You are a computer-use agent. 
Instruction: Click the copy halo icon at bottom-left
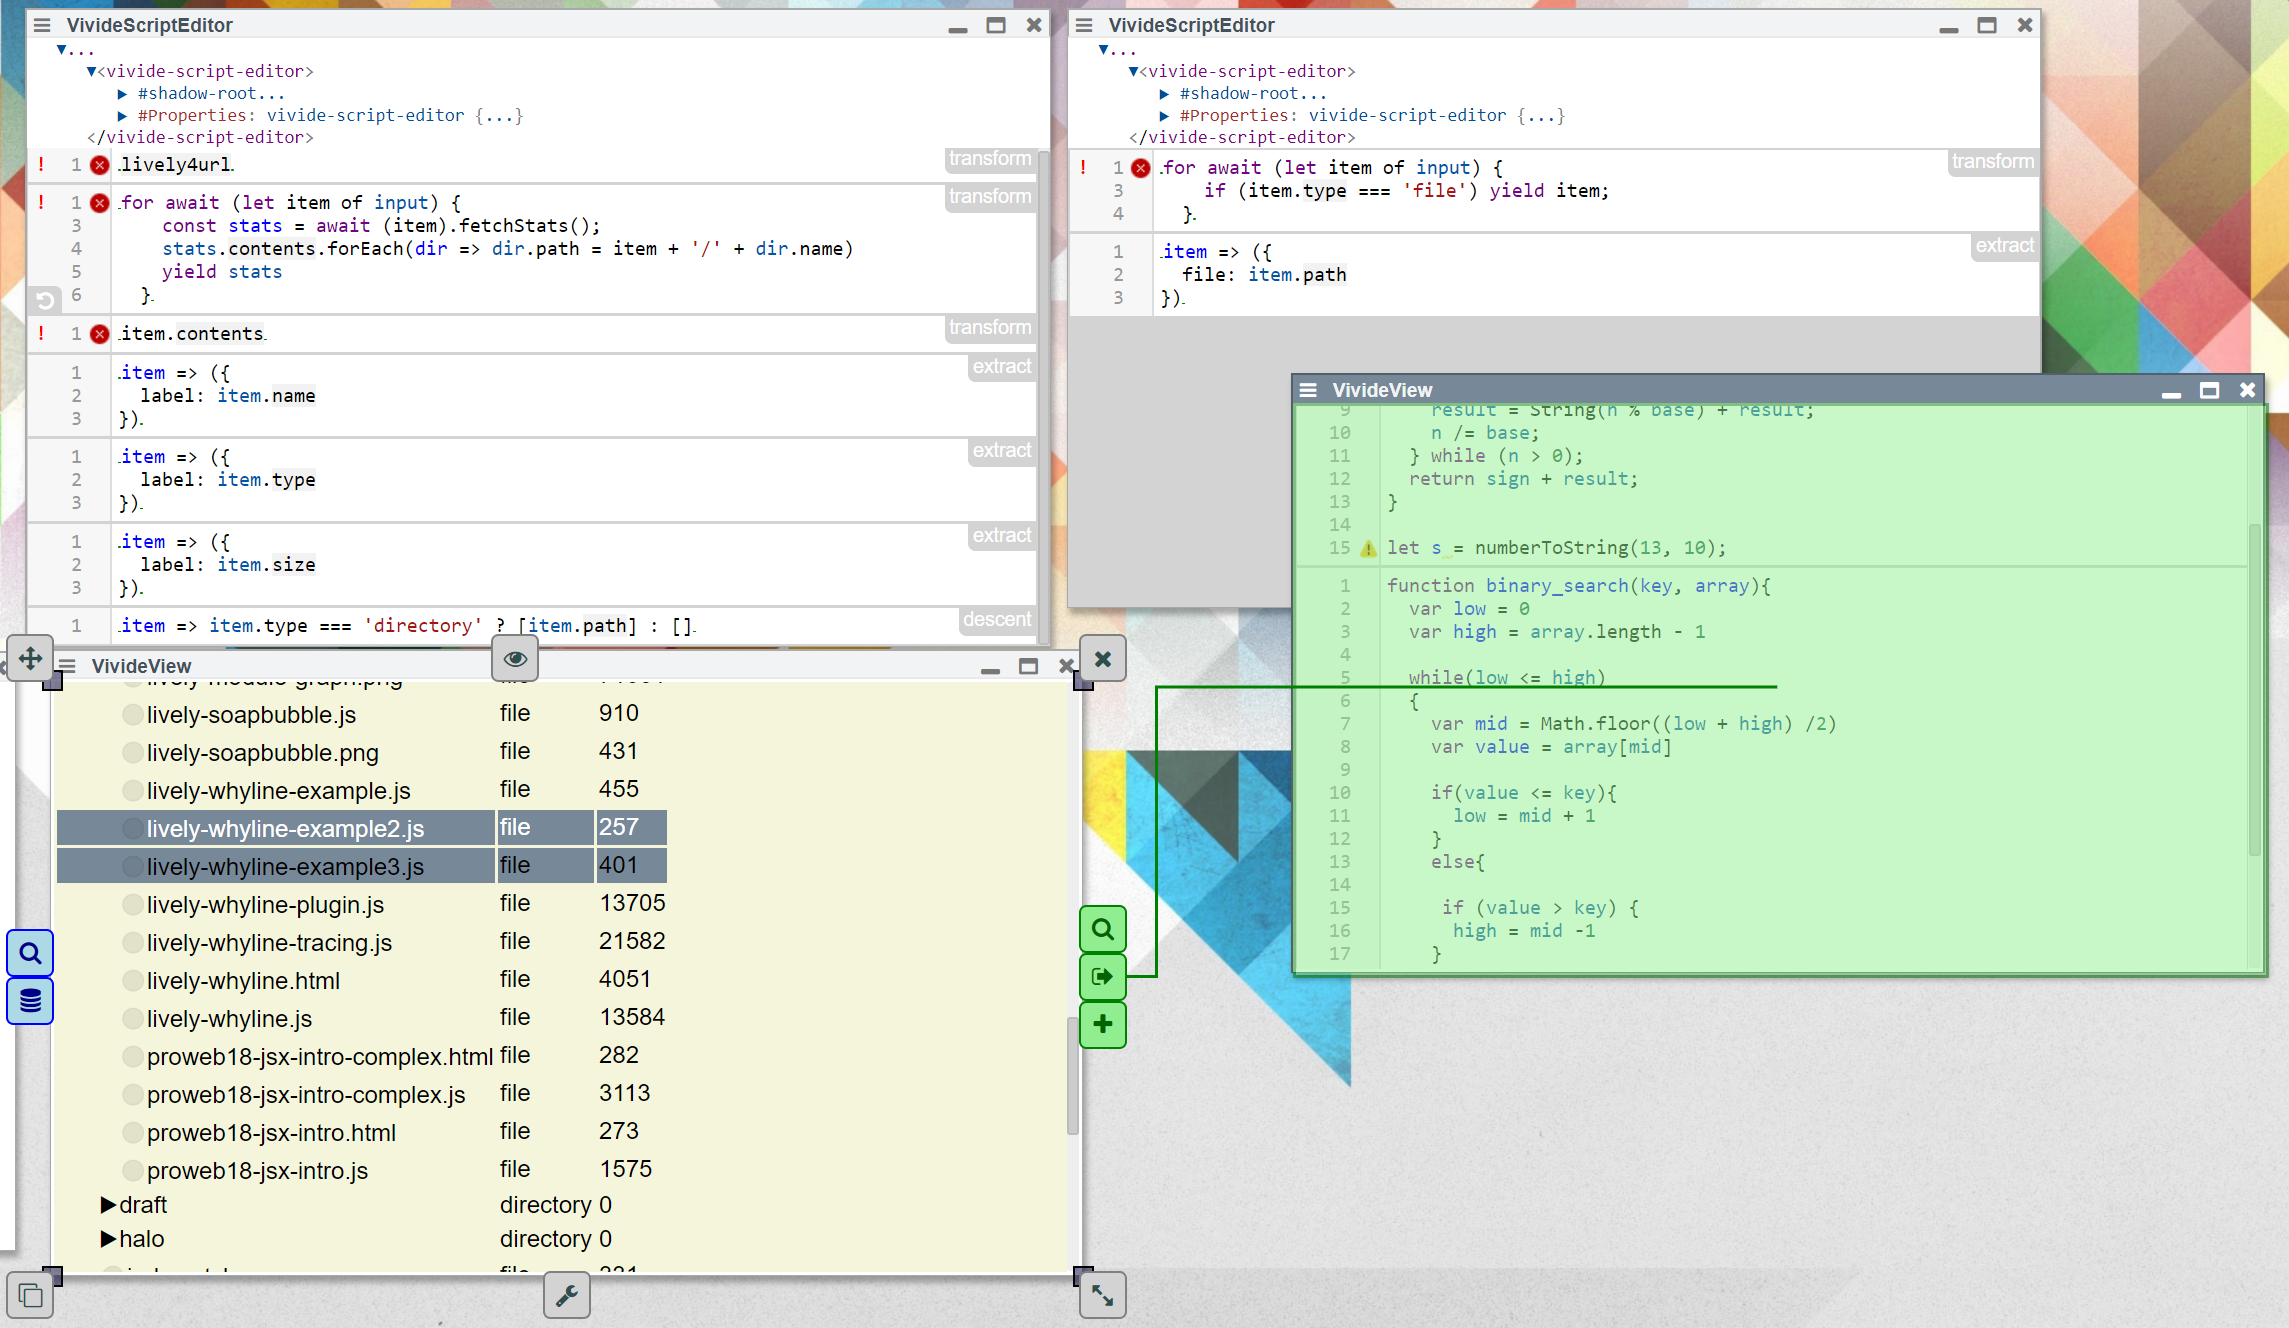point(30,1296)
